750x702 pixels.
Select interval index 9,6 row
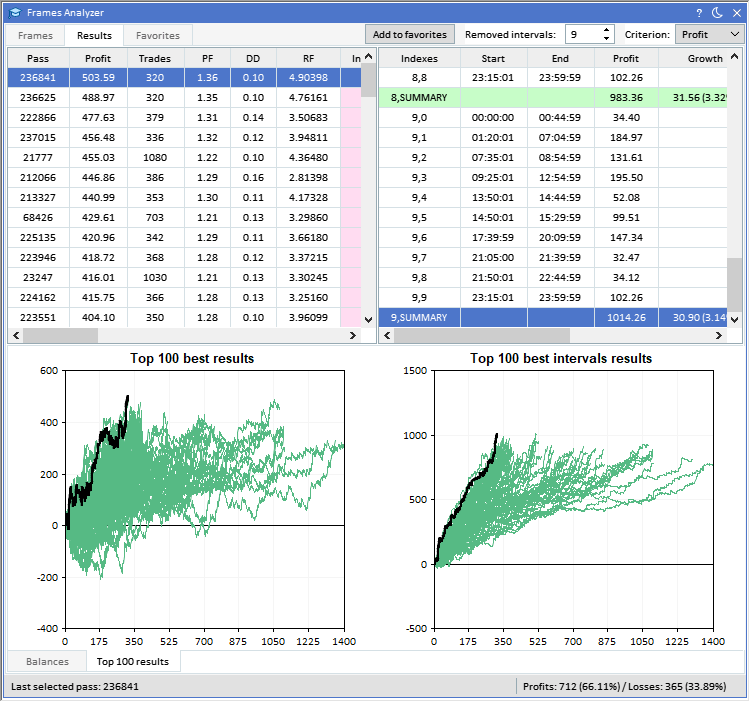(553, 238)
